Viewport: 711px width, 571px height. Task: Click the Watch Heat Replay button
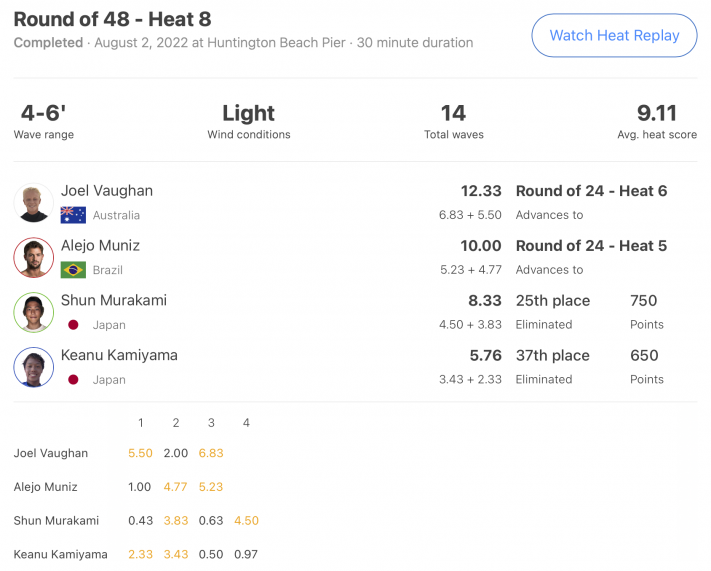pos(614,35)
